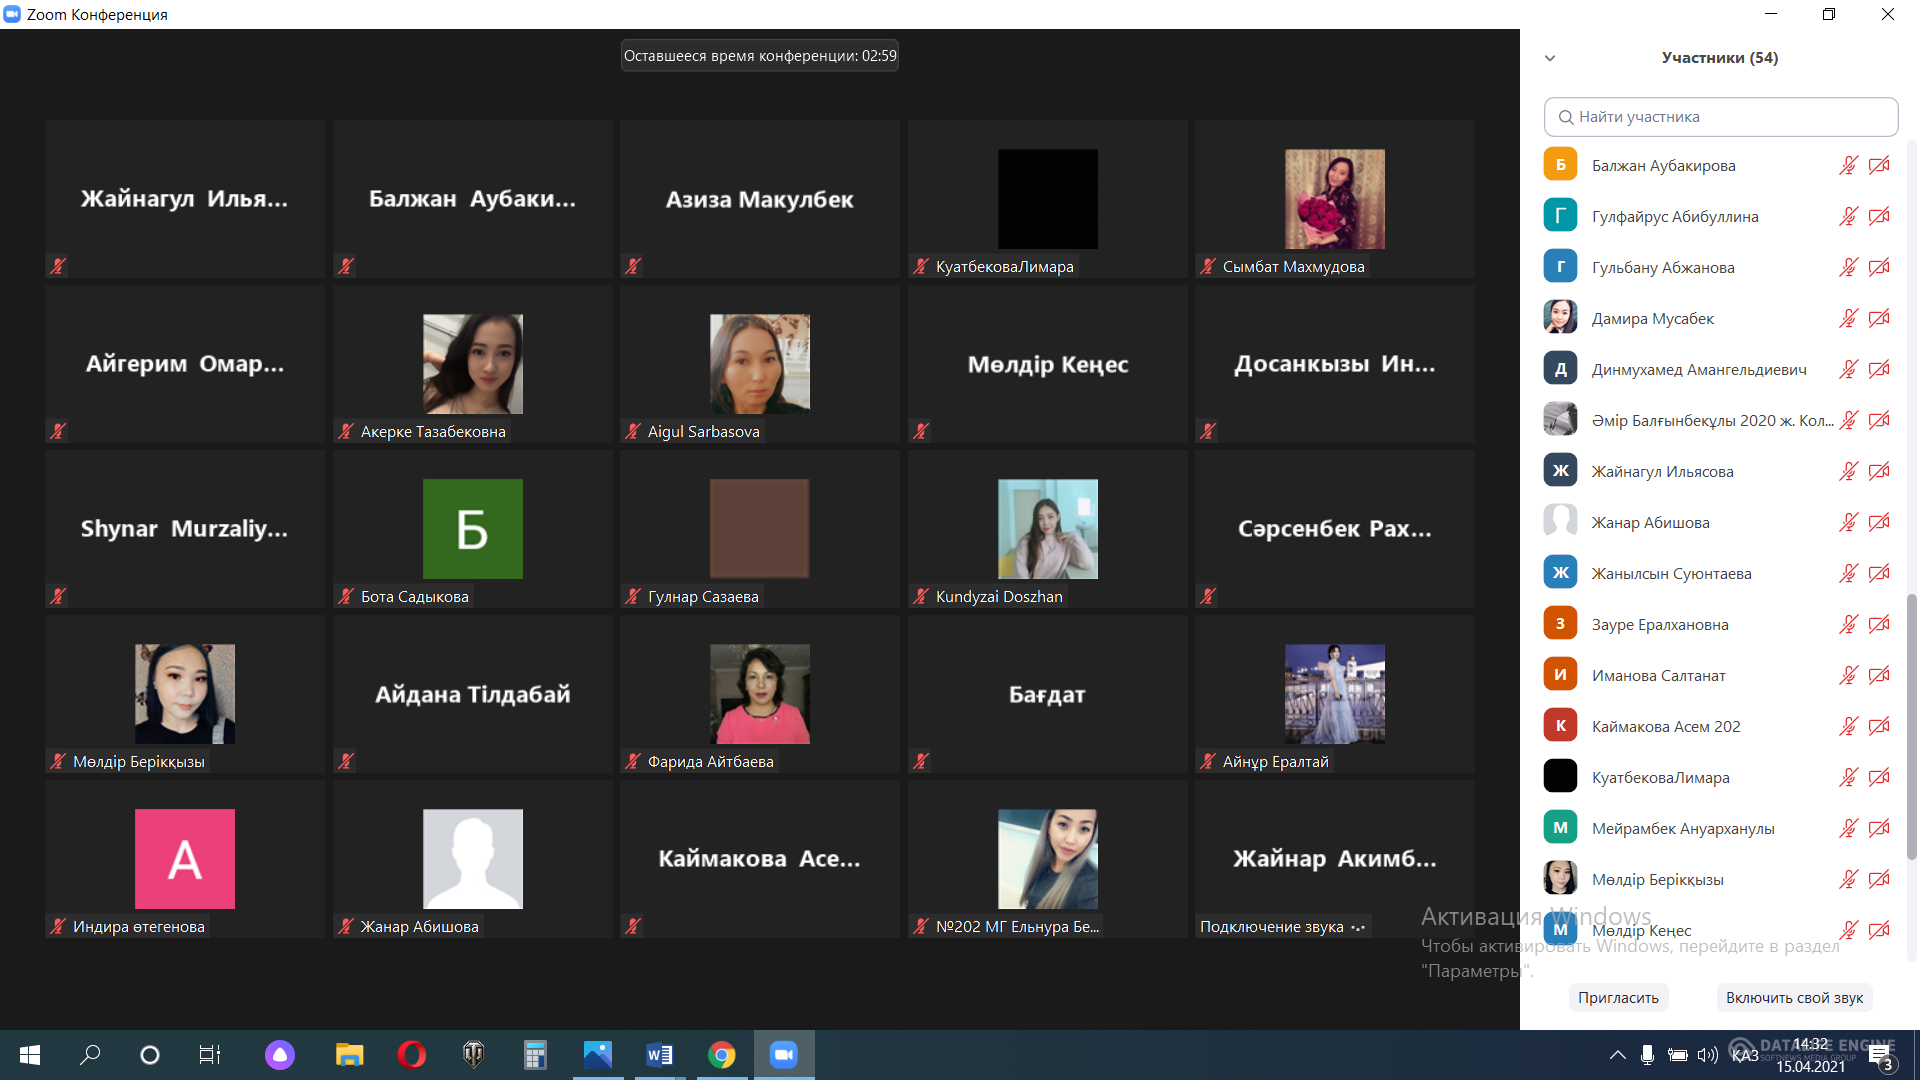Click camera-off icon beside Гульбану Абжанова

1879,267
